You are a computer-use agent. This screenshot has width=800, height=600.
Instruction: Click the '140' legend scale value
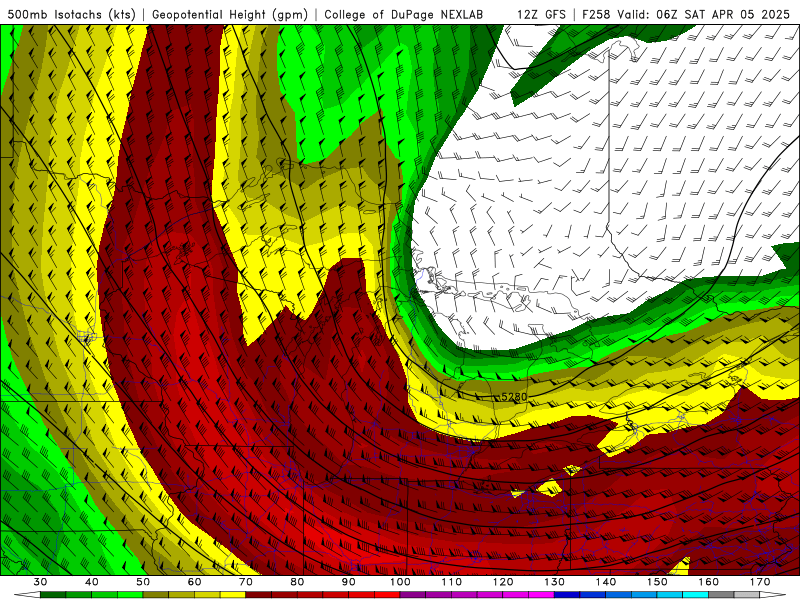tap(606, 582)
